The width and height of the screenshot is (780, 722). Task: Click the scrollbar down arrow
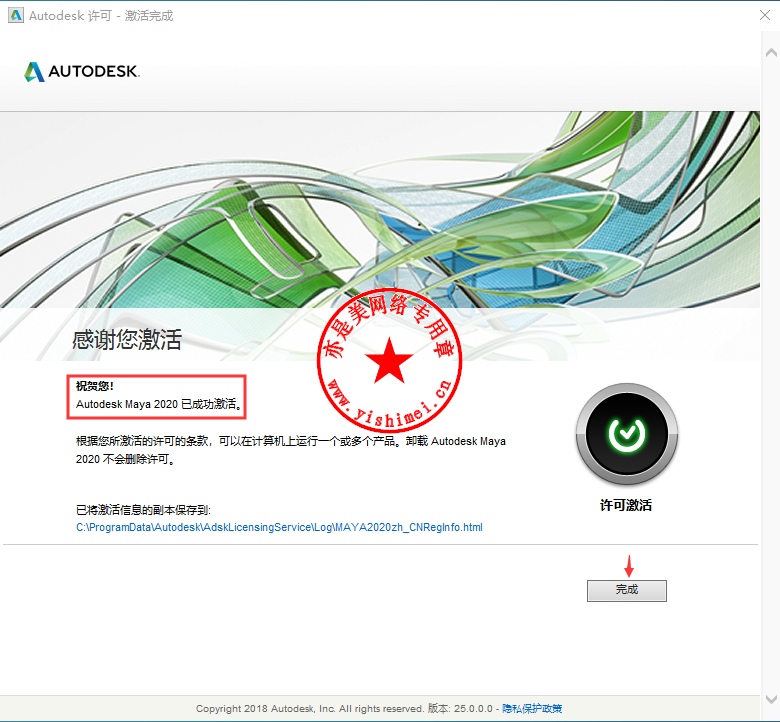point(771,698)
